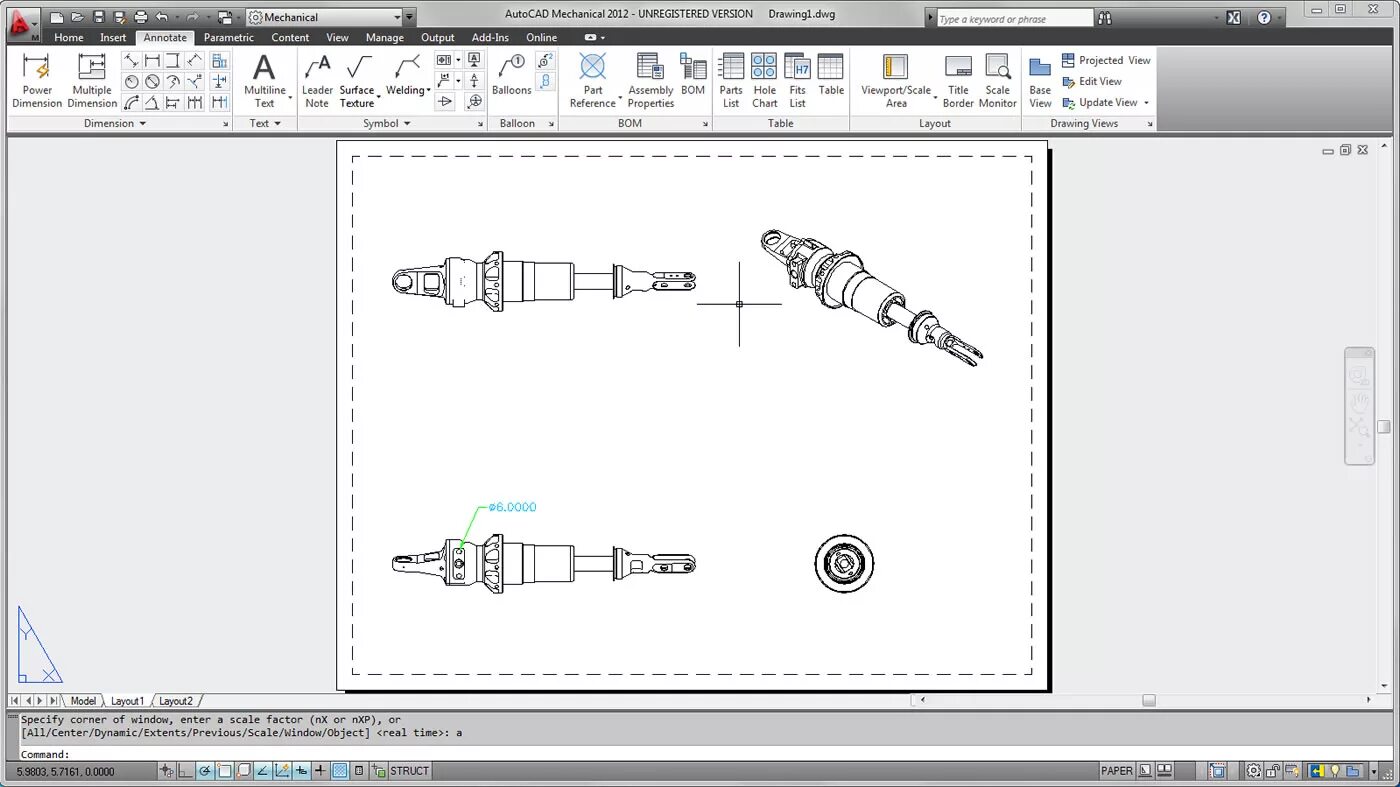The image size is (1400, 787).
Task: Expand the Symbol panel
Action: point(387,123)
